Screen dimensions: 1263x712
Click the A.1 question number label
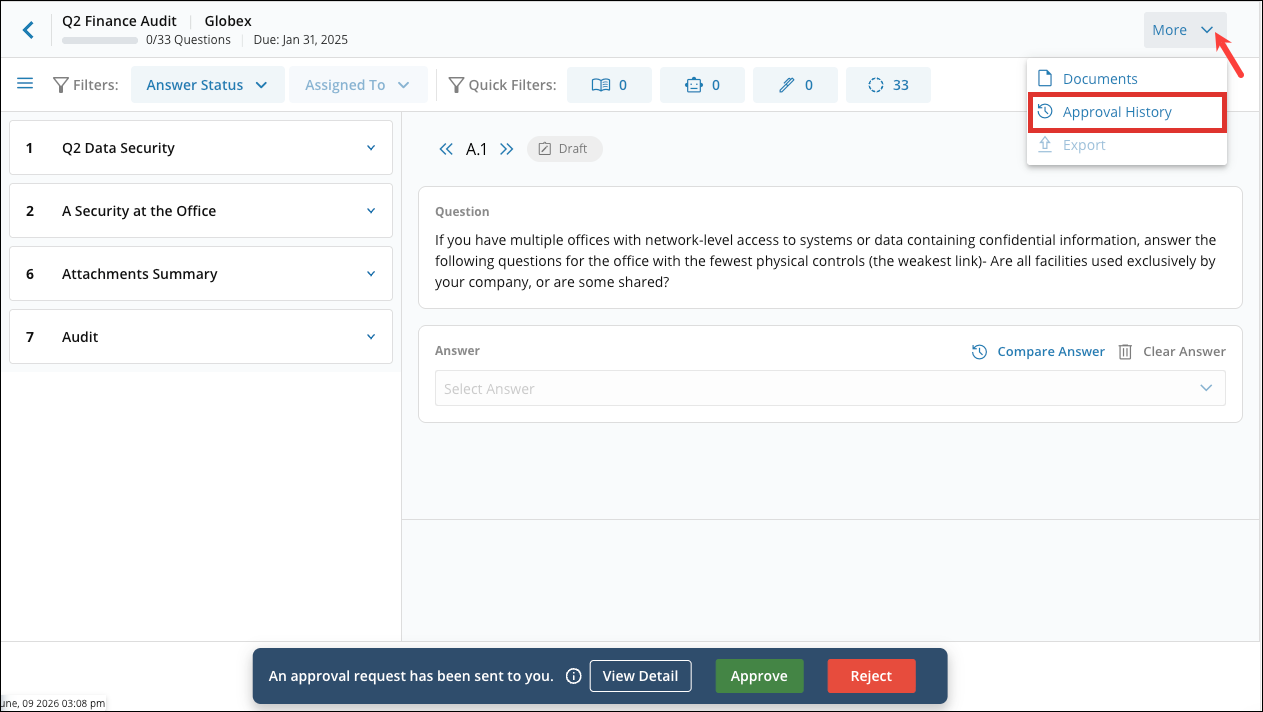477,149
